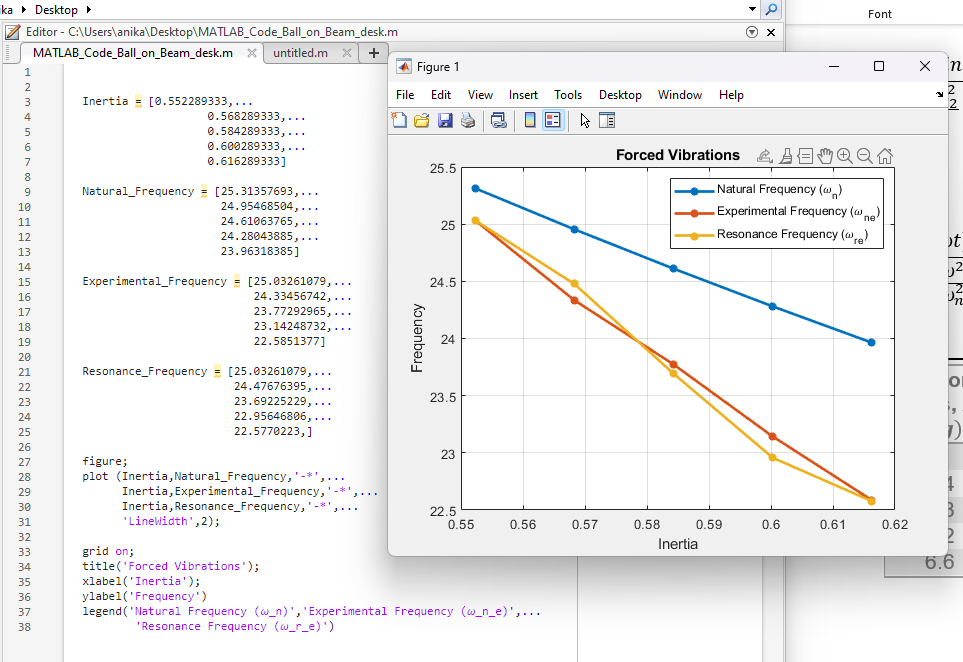This screenshot has width=963, height=662.
Task: Select the zoom in magnifier on the plot
Action: (x=845, y=156)
